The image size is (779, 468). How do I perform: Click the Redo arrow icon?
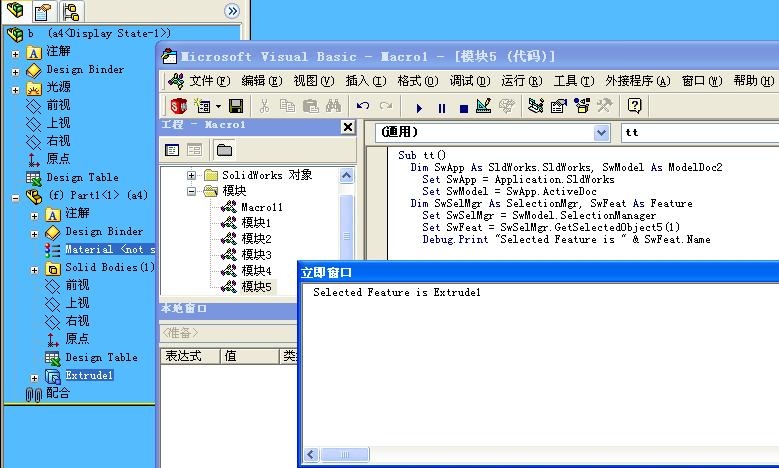[386, 106]
